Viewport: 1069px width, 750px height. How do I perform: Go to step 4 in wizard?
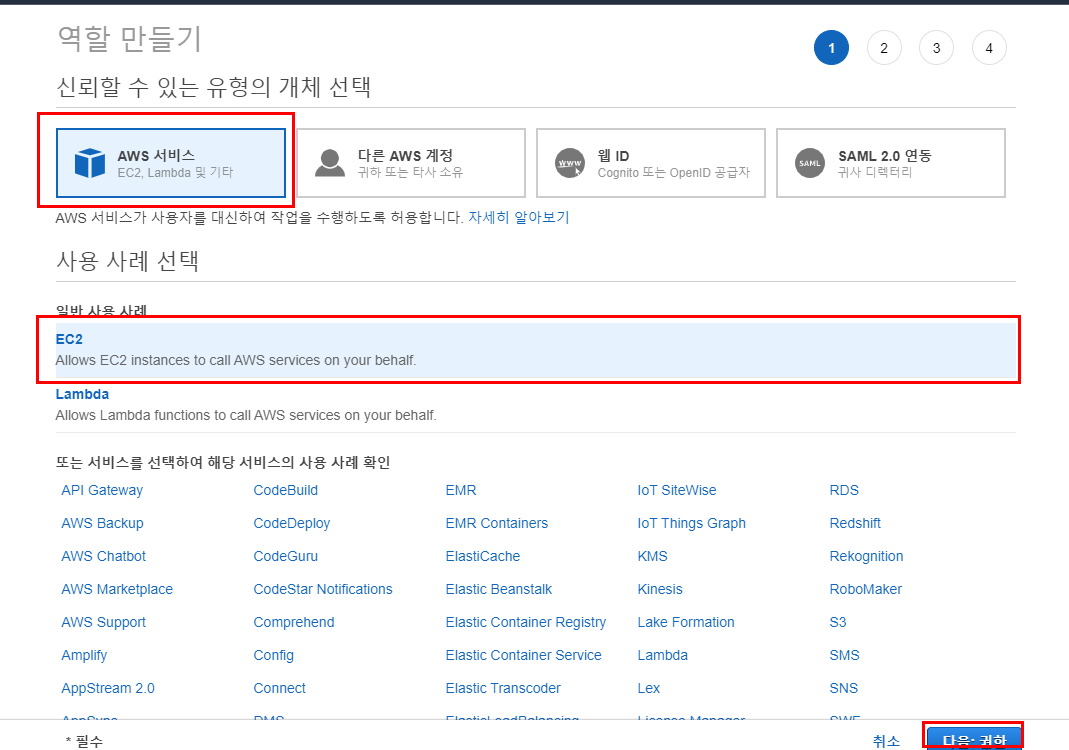coord(989,48)
